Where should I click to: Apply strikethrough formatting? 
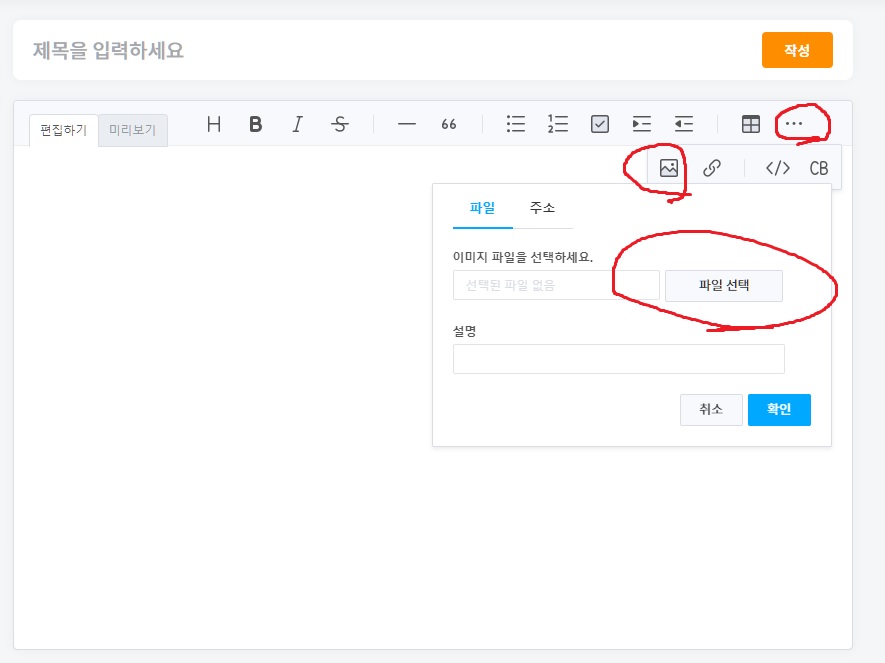pos(340,124)
